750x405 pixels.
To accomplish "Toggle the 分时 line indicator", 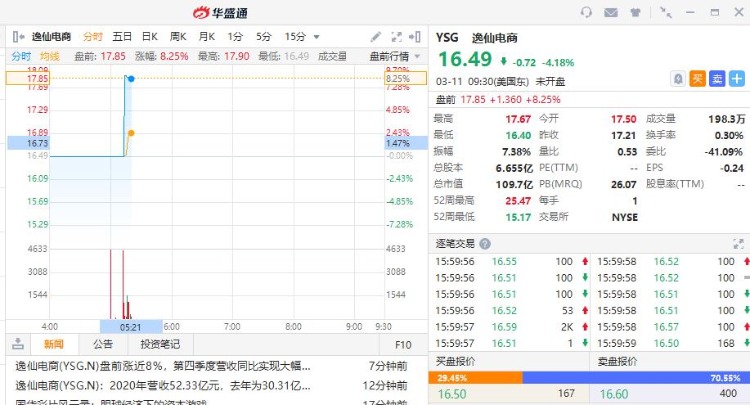I will coord(21,56).
